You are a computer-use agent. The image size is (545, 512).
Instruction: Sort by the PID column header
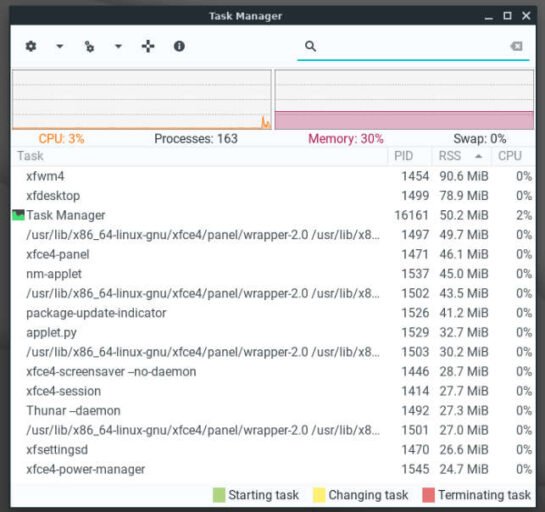click(410, 156)
